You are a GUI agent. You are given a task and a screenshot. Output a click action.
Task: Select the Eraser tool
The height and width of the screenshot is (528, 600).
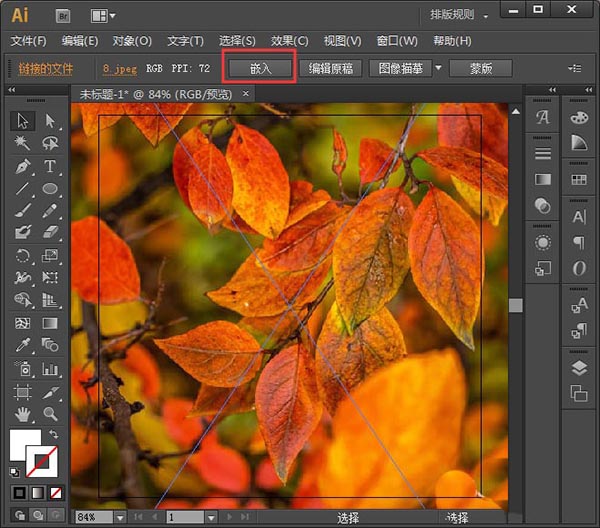click(x=50, y=232)
